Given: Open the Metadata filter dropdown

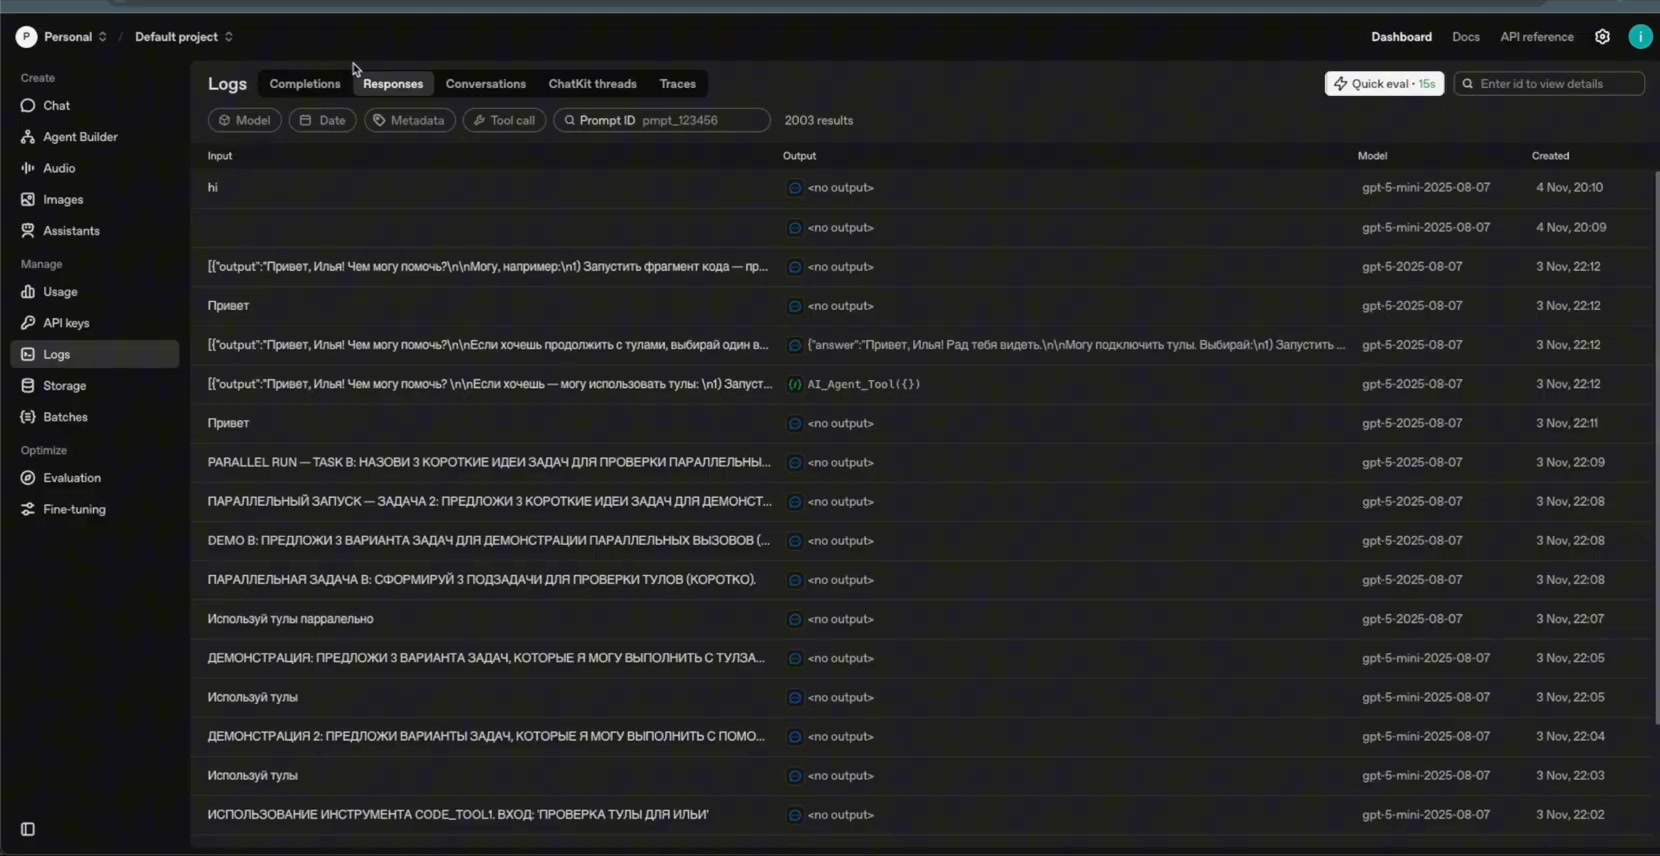Looking at the screenshot, I should [x=410, y=120].
